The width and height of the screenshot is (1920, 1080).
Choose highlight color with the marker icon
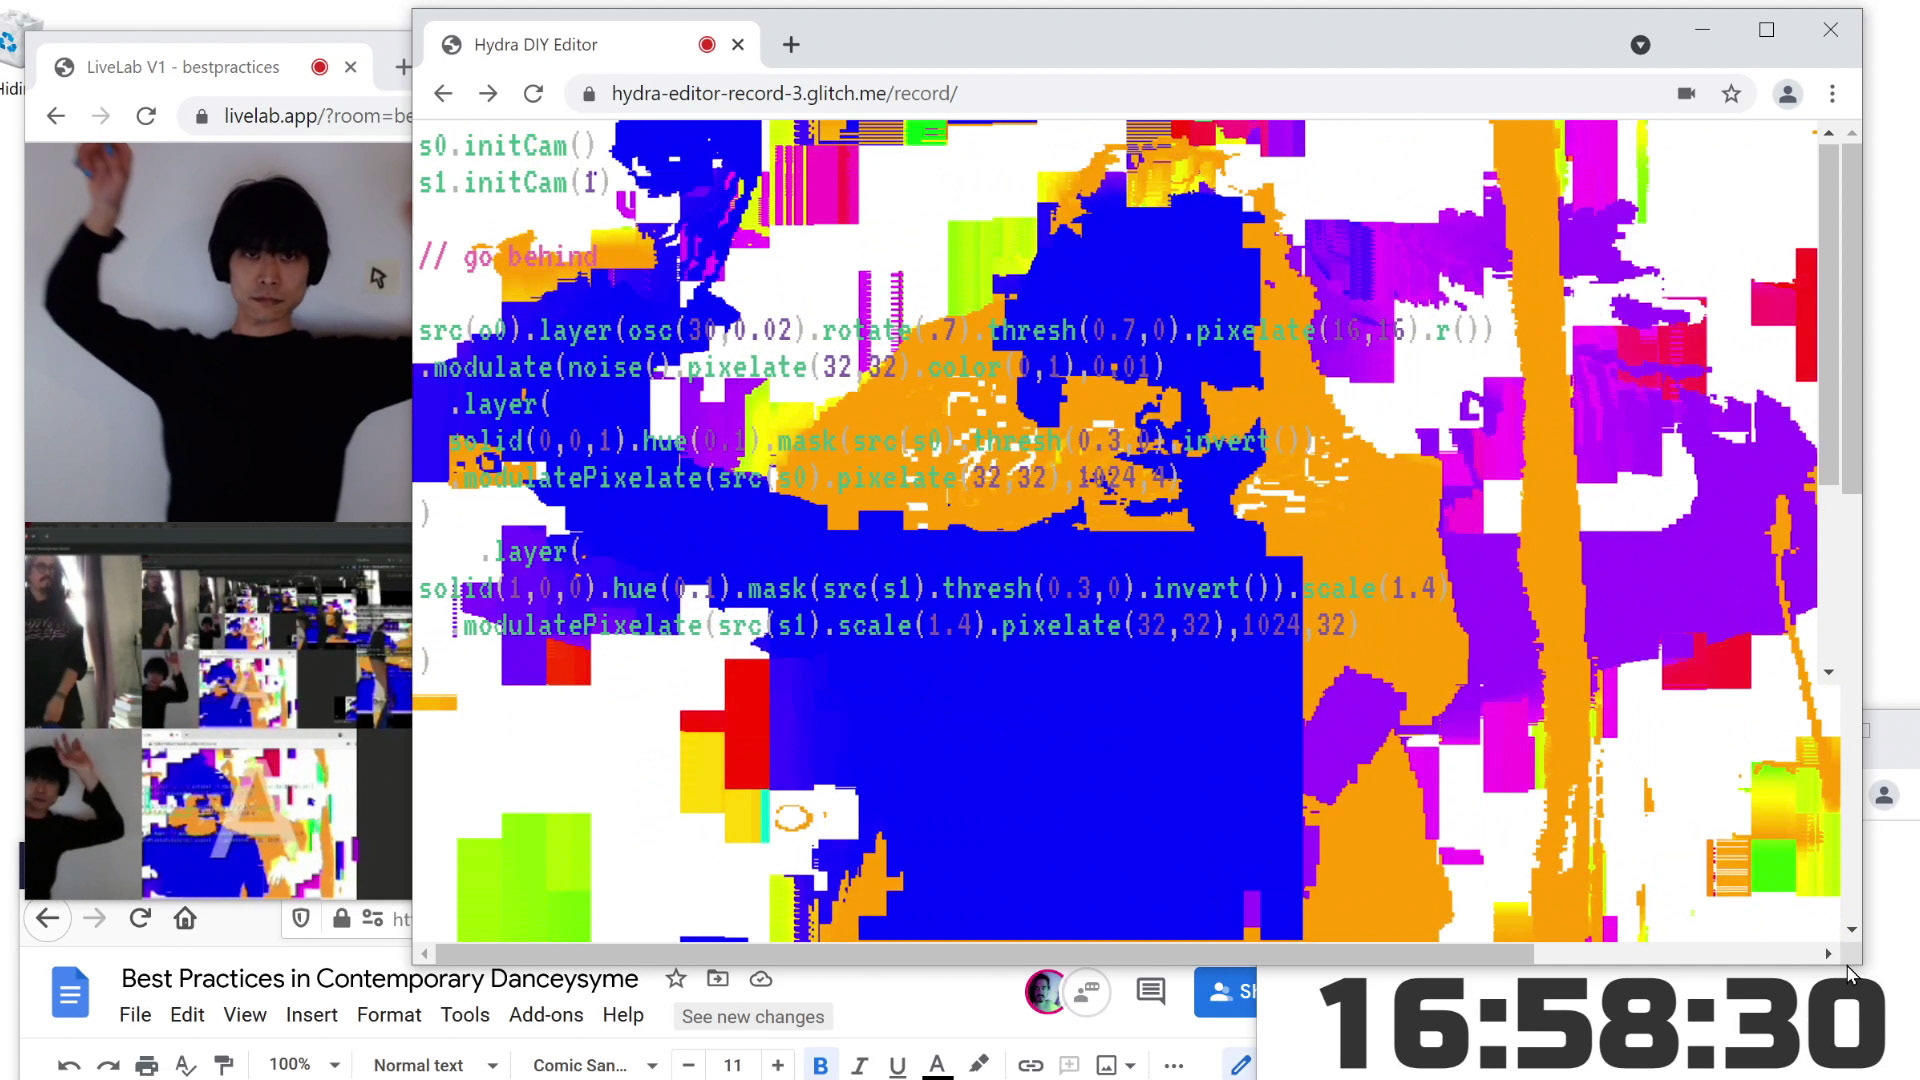(x=978, y=1065)
